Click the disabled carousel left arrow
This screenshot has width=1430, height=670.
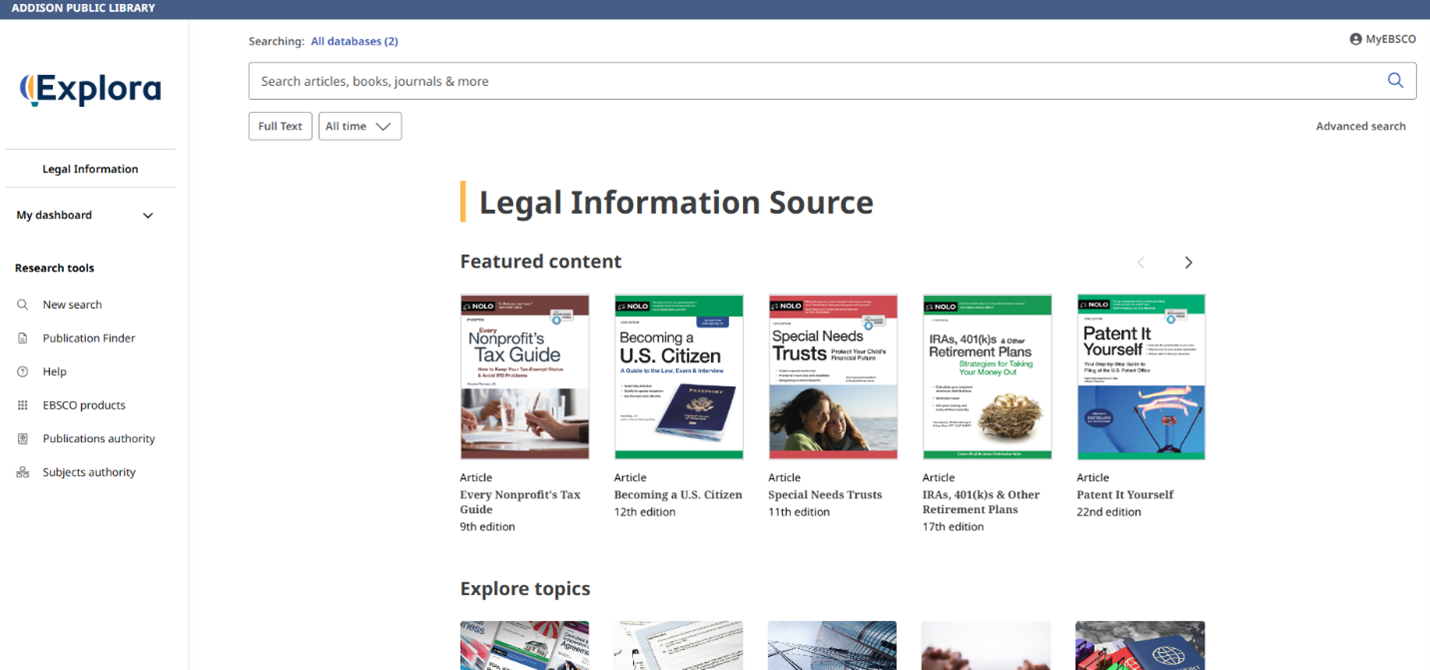(x=1140, y=262)
